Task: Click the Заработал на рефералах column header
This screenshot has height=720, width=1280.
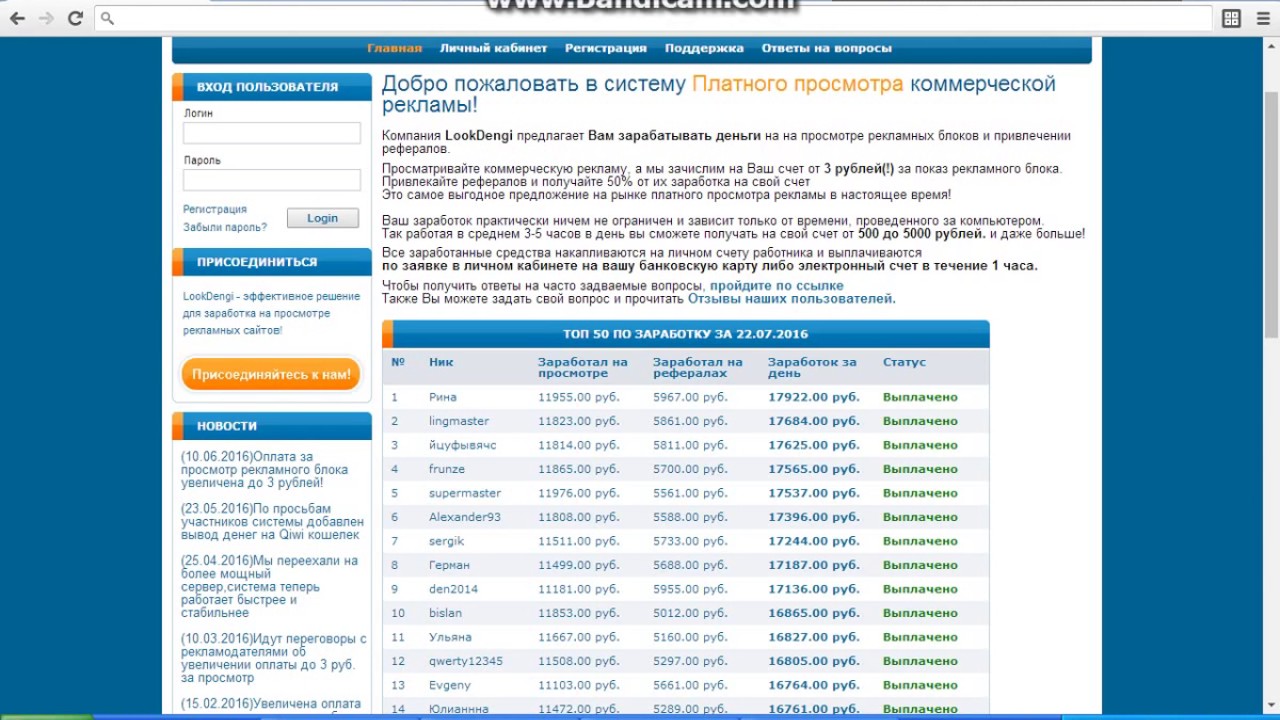Action: (698, 367)
